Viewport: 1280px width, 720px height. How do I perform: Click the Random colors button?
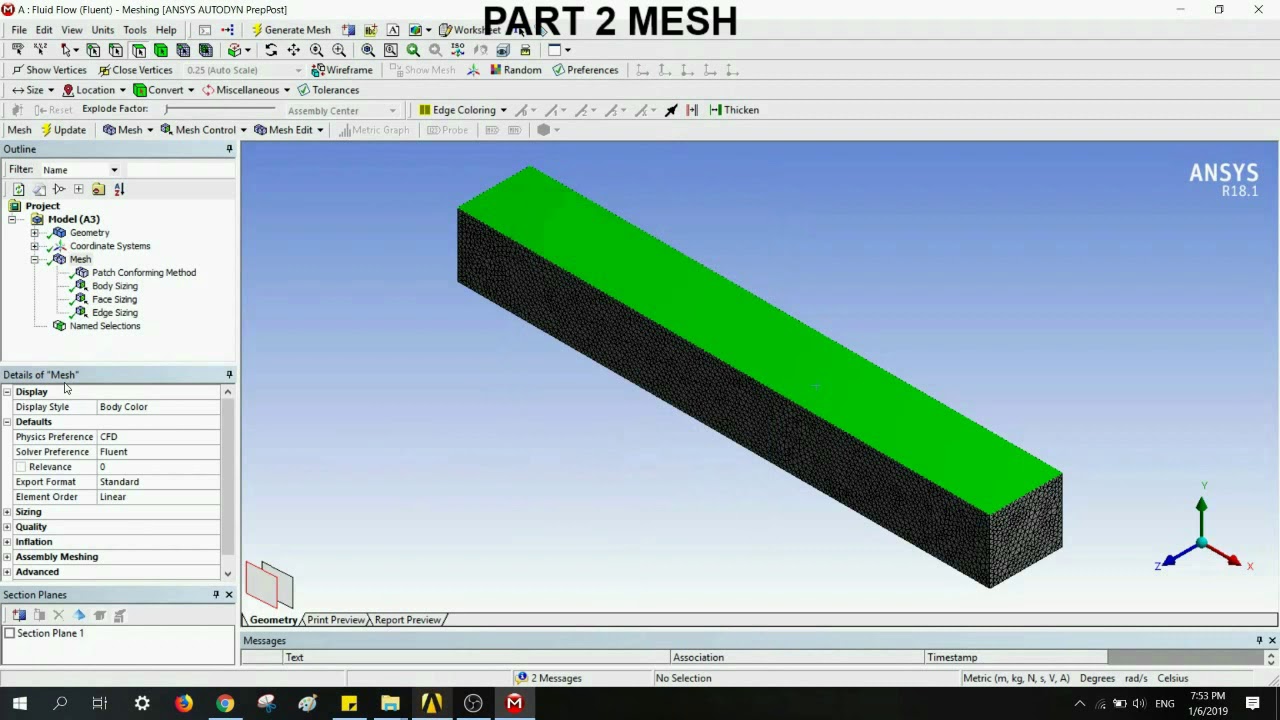click(x=515, y=70)
